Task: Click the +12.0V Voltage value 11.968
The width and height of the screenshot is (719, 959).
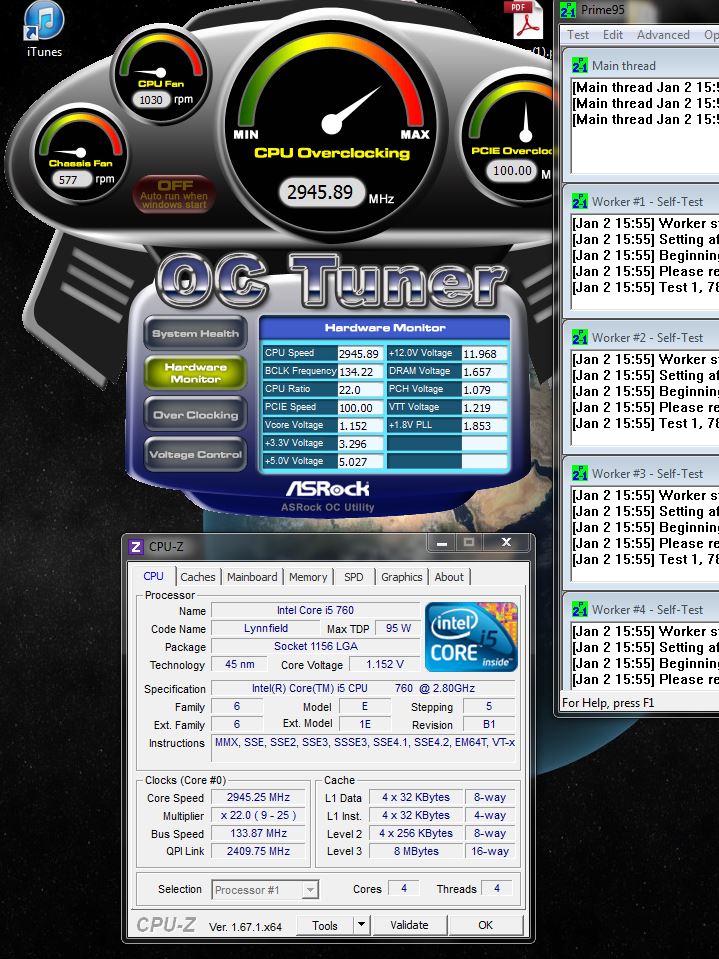Action: pos(485,354)
